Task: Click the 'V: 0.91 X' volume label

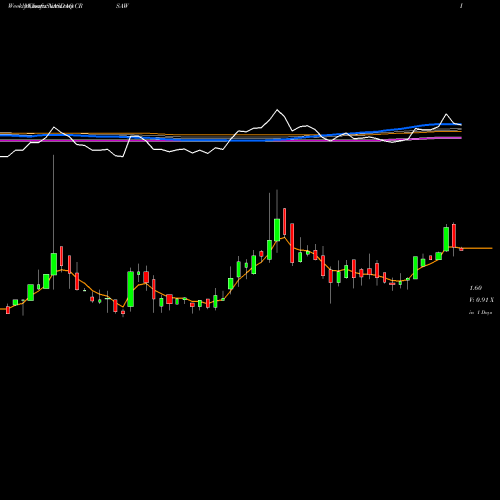Action: (481, 300)
